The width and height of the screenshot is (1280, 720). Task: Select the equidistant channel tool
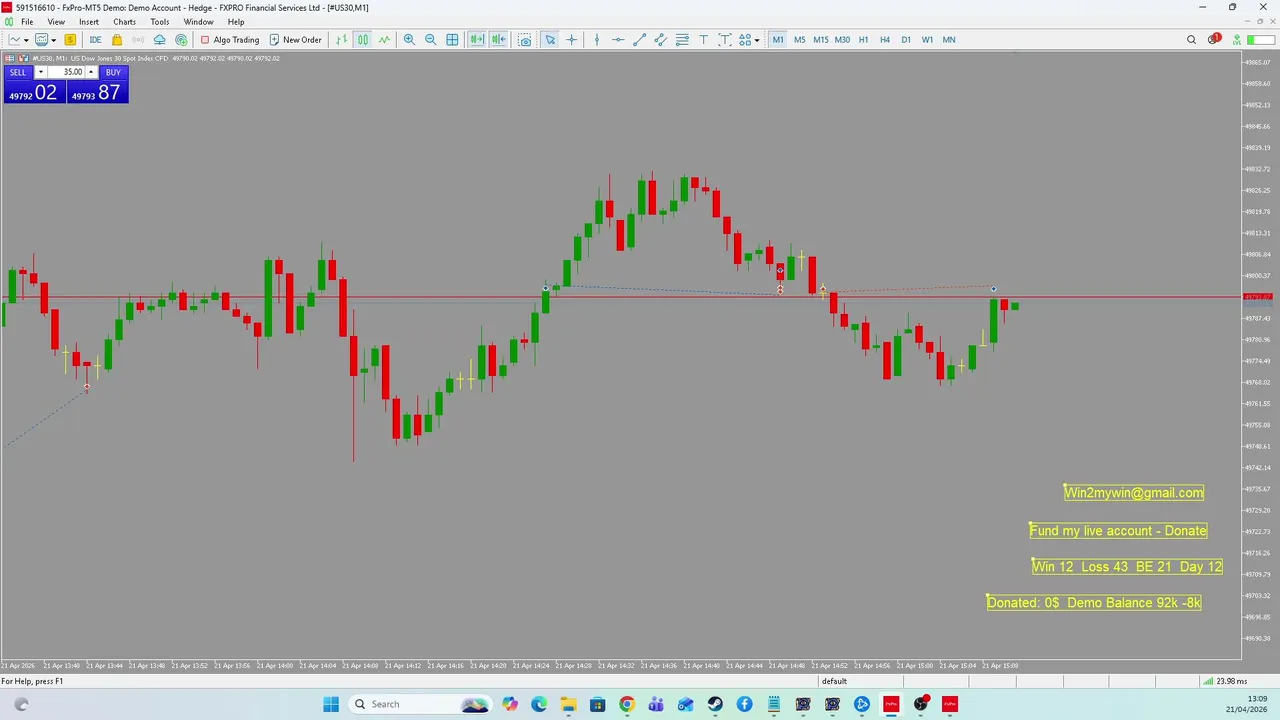tap(661, 40)
